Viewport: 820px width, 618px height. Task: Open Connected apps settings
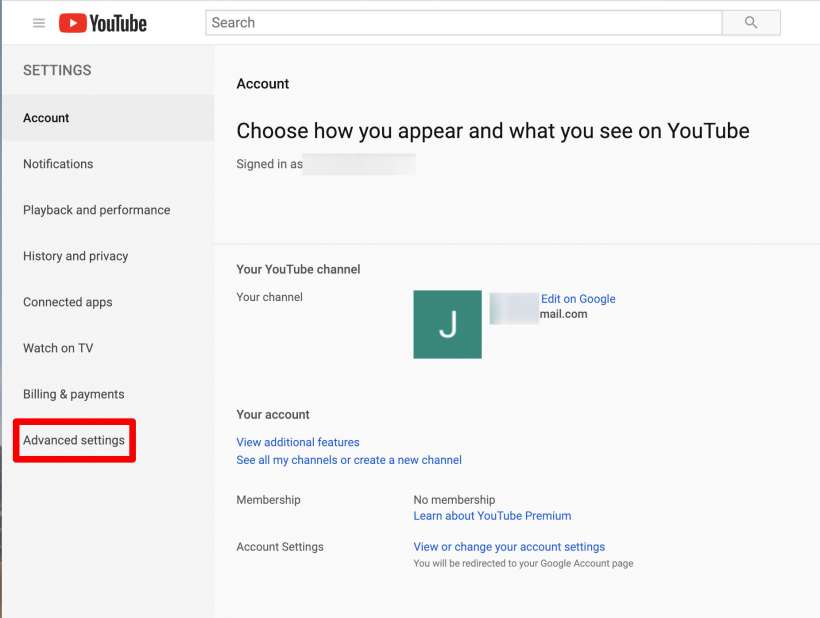[x=68, y=302]
